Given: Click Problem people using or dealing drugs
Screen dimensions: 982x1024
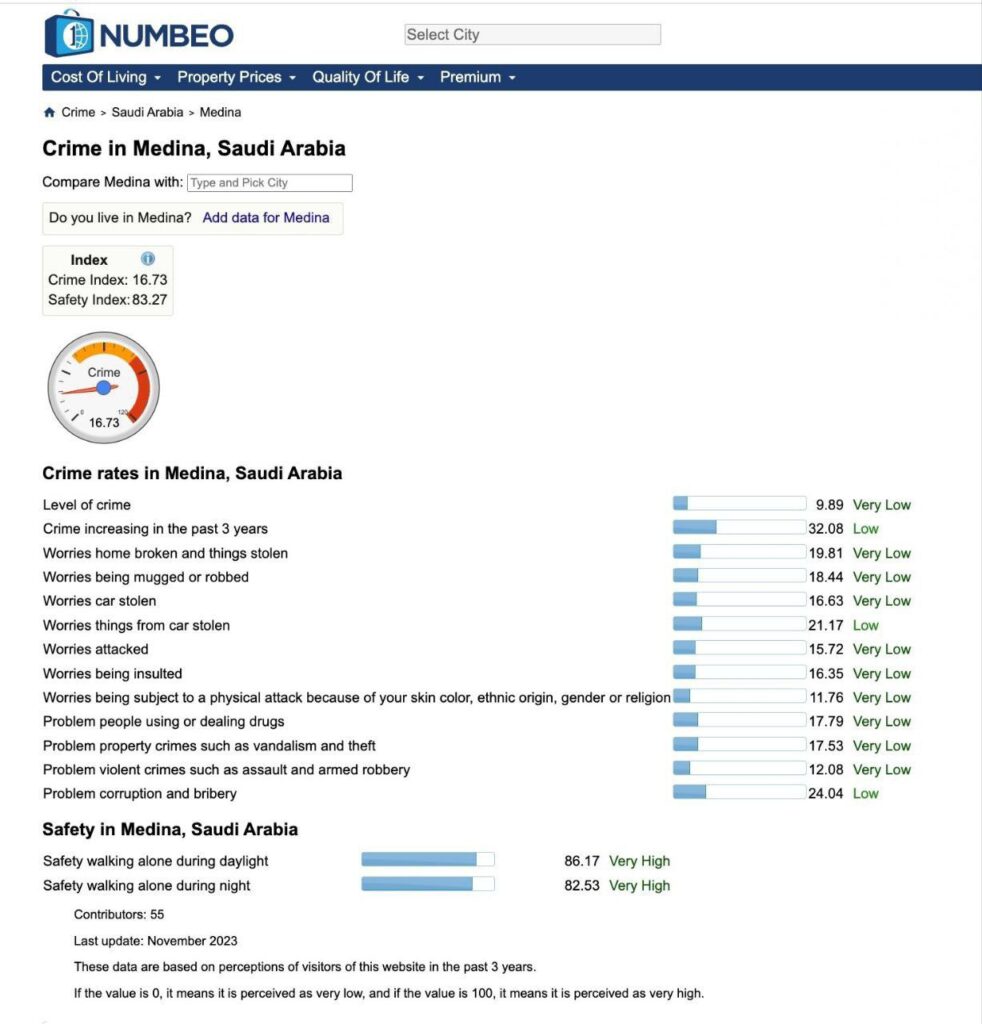Looking at the screenshot, I should point(164,722).
